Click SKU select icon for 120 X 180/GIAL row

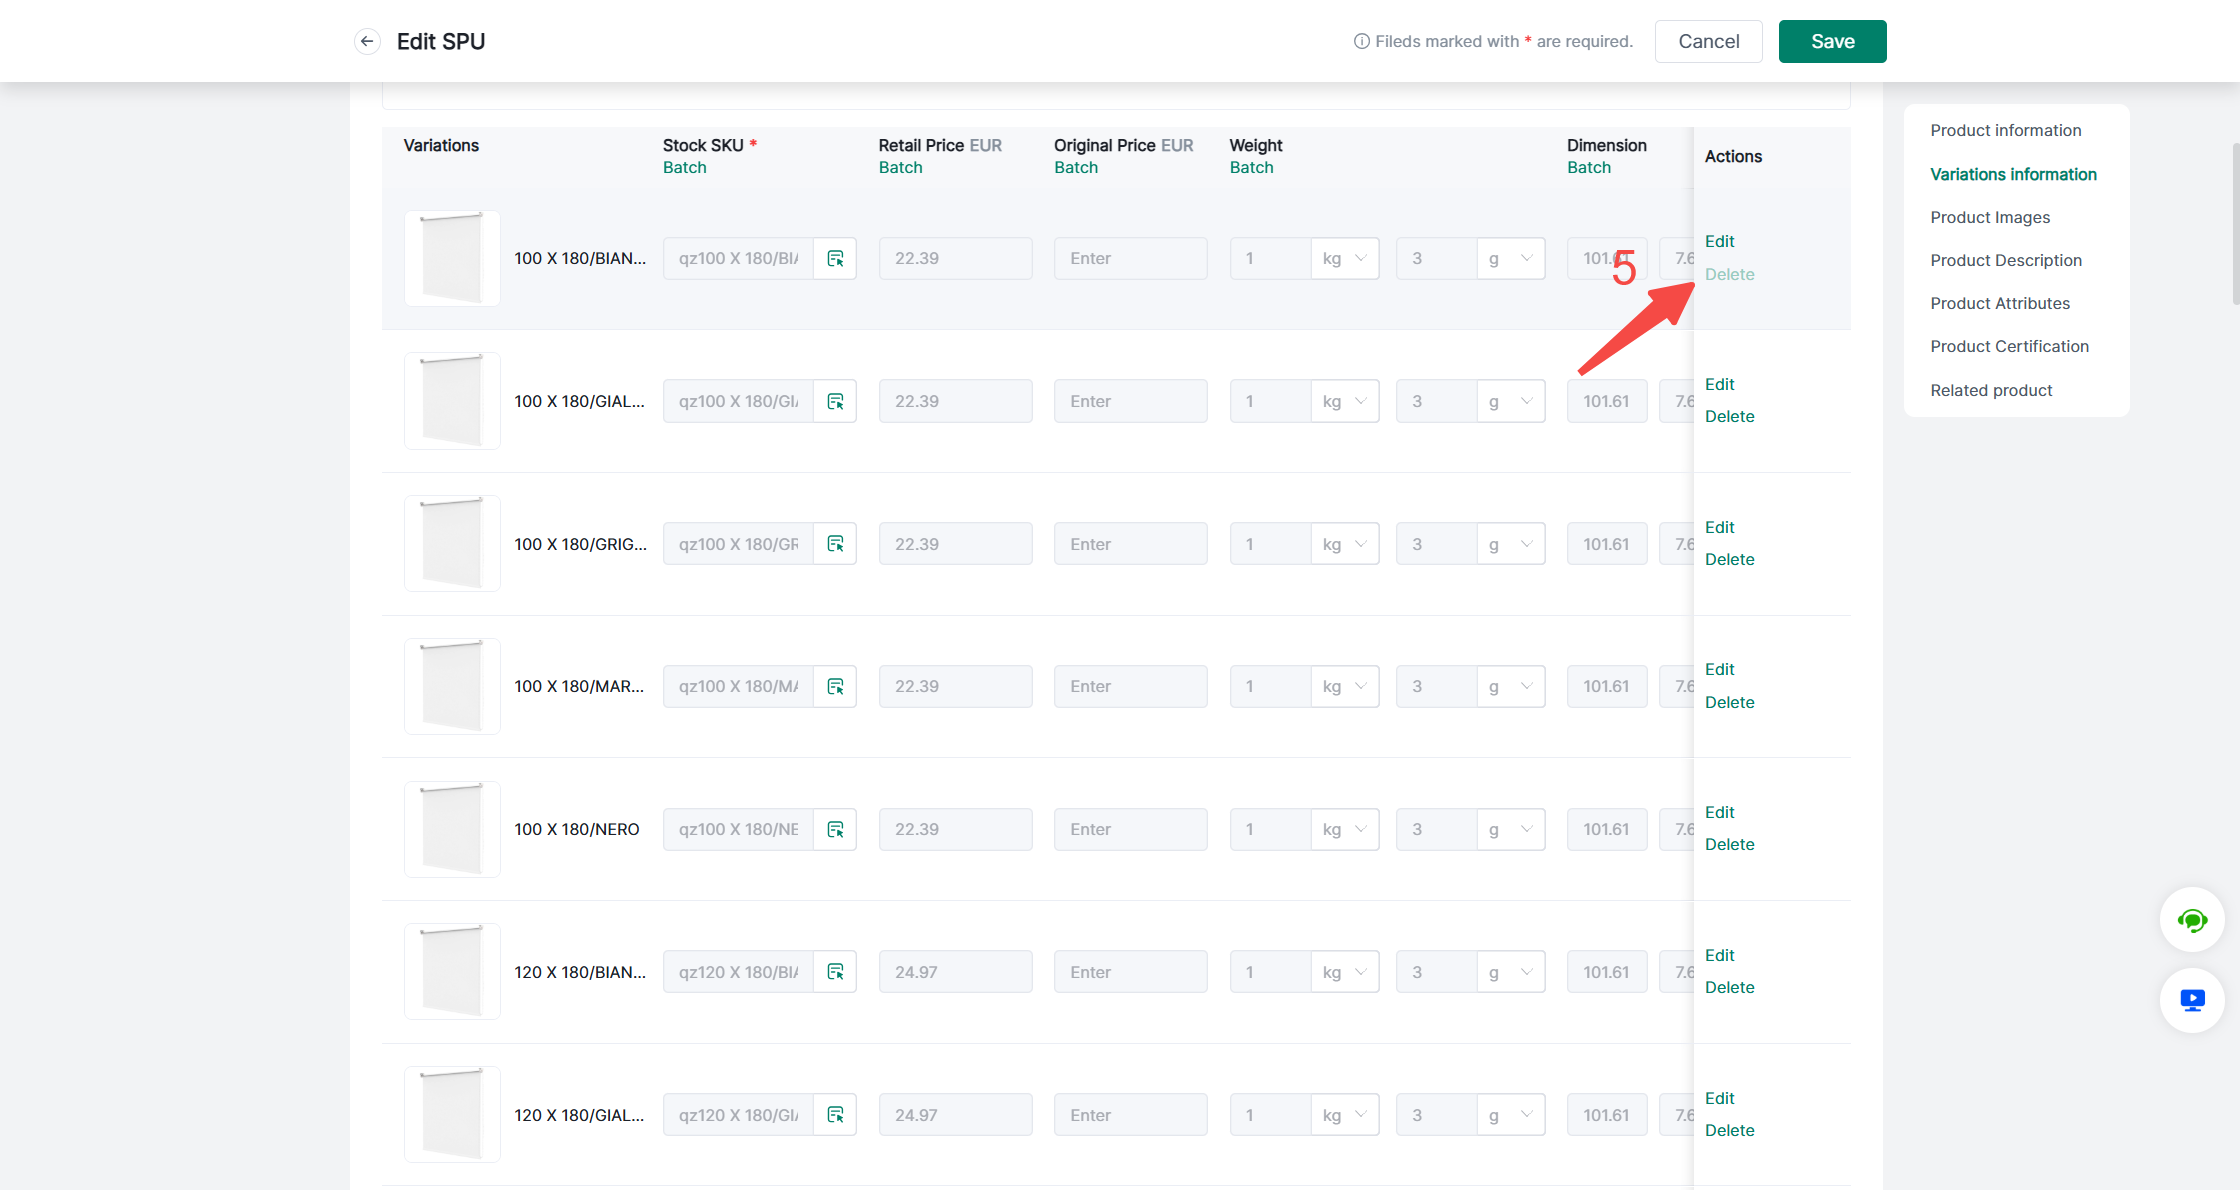click(835, 1115)
